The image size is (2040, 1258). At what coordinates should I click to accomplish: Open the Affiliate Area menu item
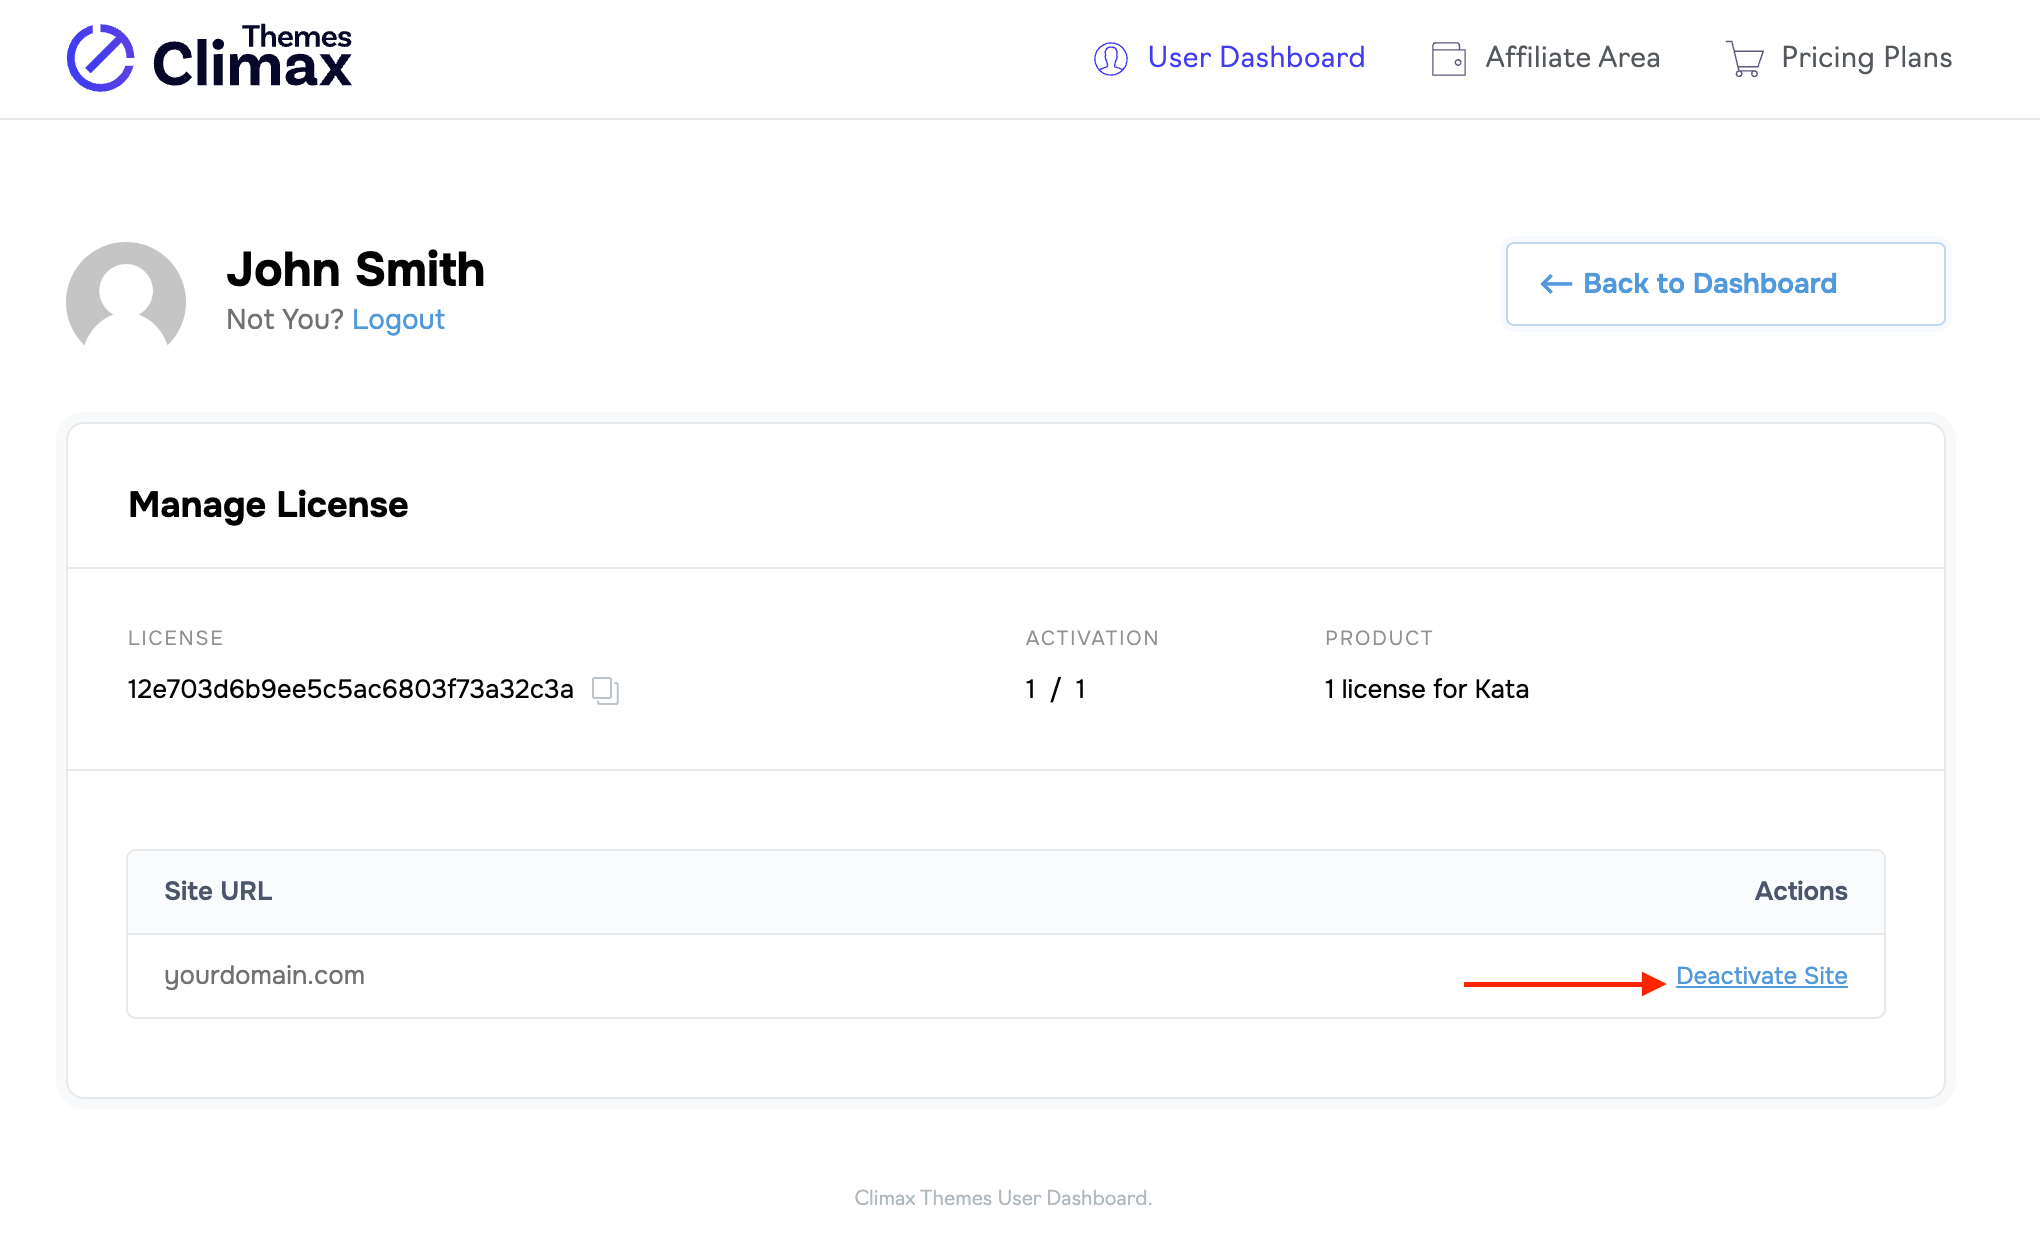click(1572, 58)
